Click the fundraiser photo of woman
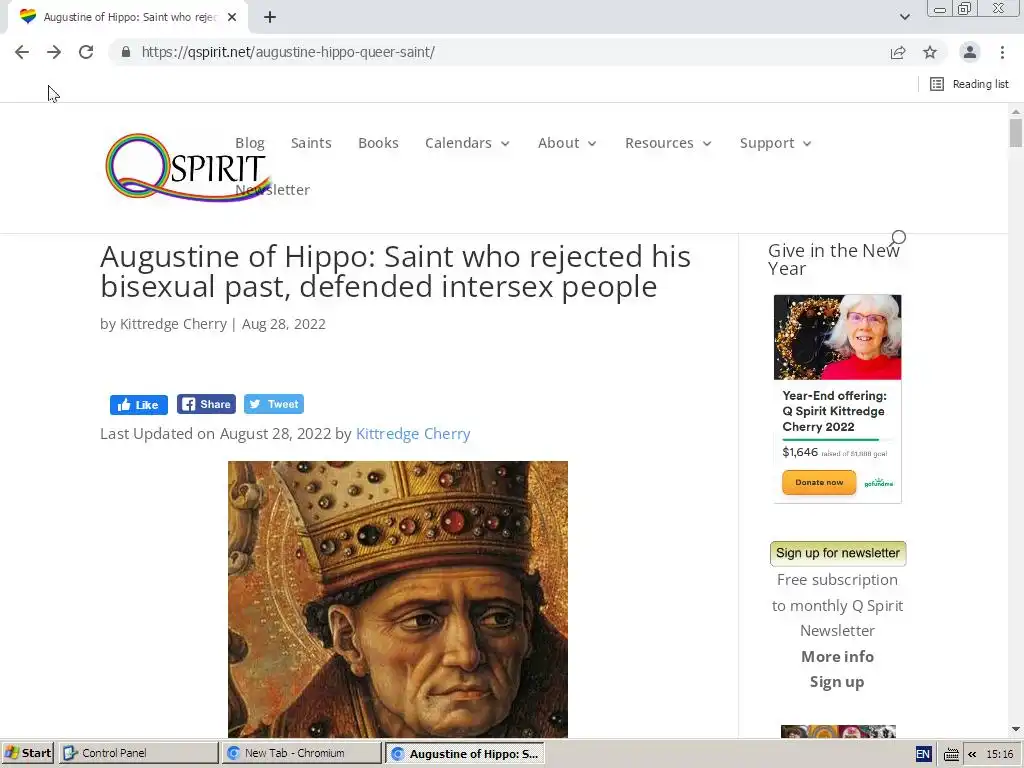The image size is (1024, 768). 837,337
